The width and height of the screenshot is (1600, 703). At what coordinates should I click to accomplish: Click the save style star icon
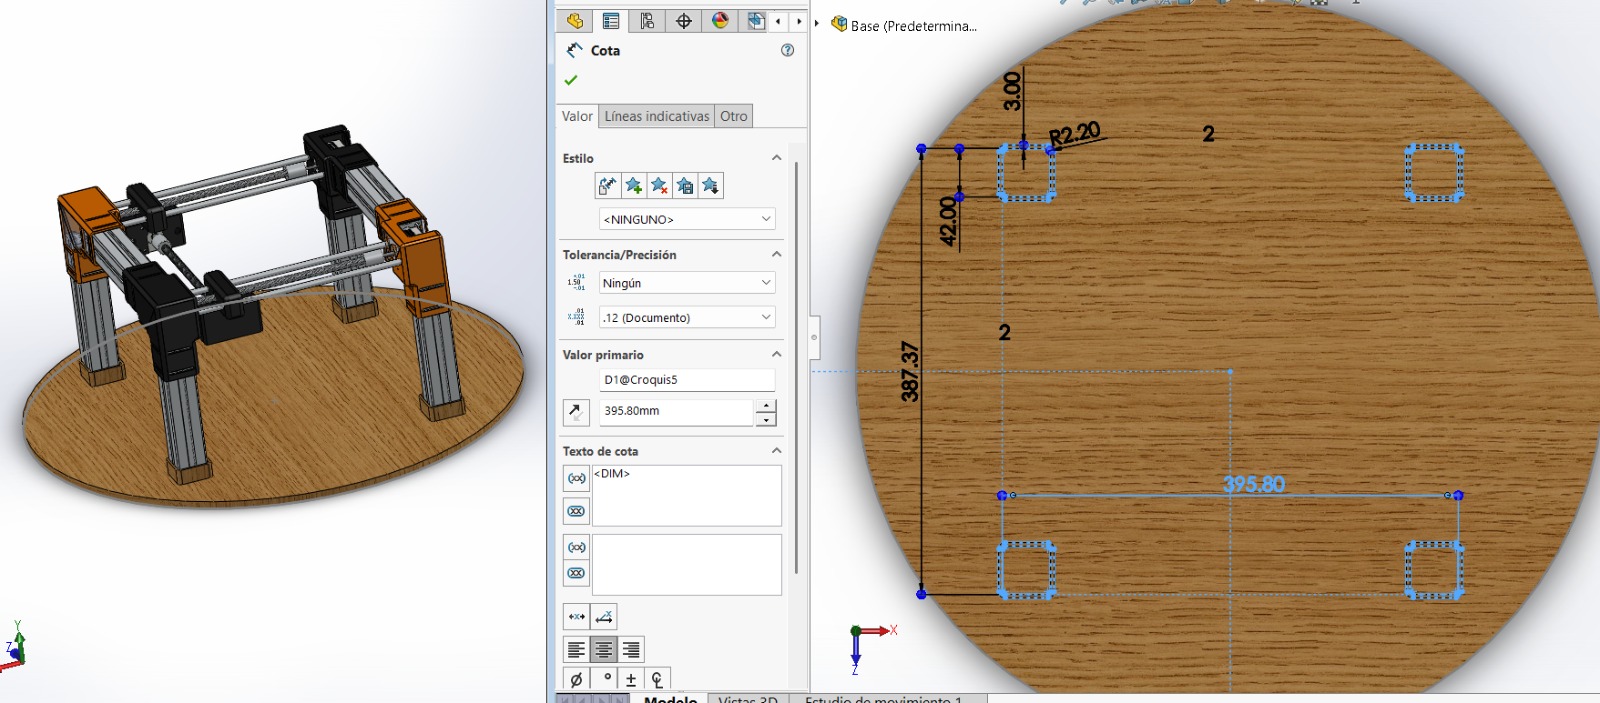(685, 186)
